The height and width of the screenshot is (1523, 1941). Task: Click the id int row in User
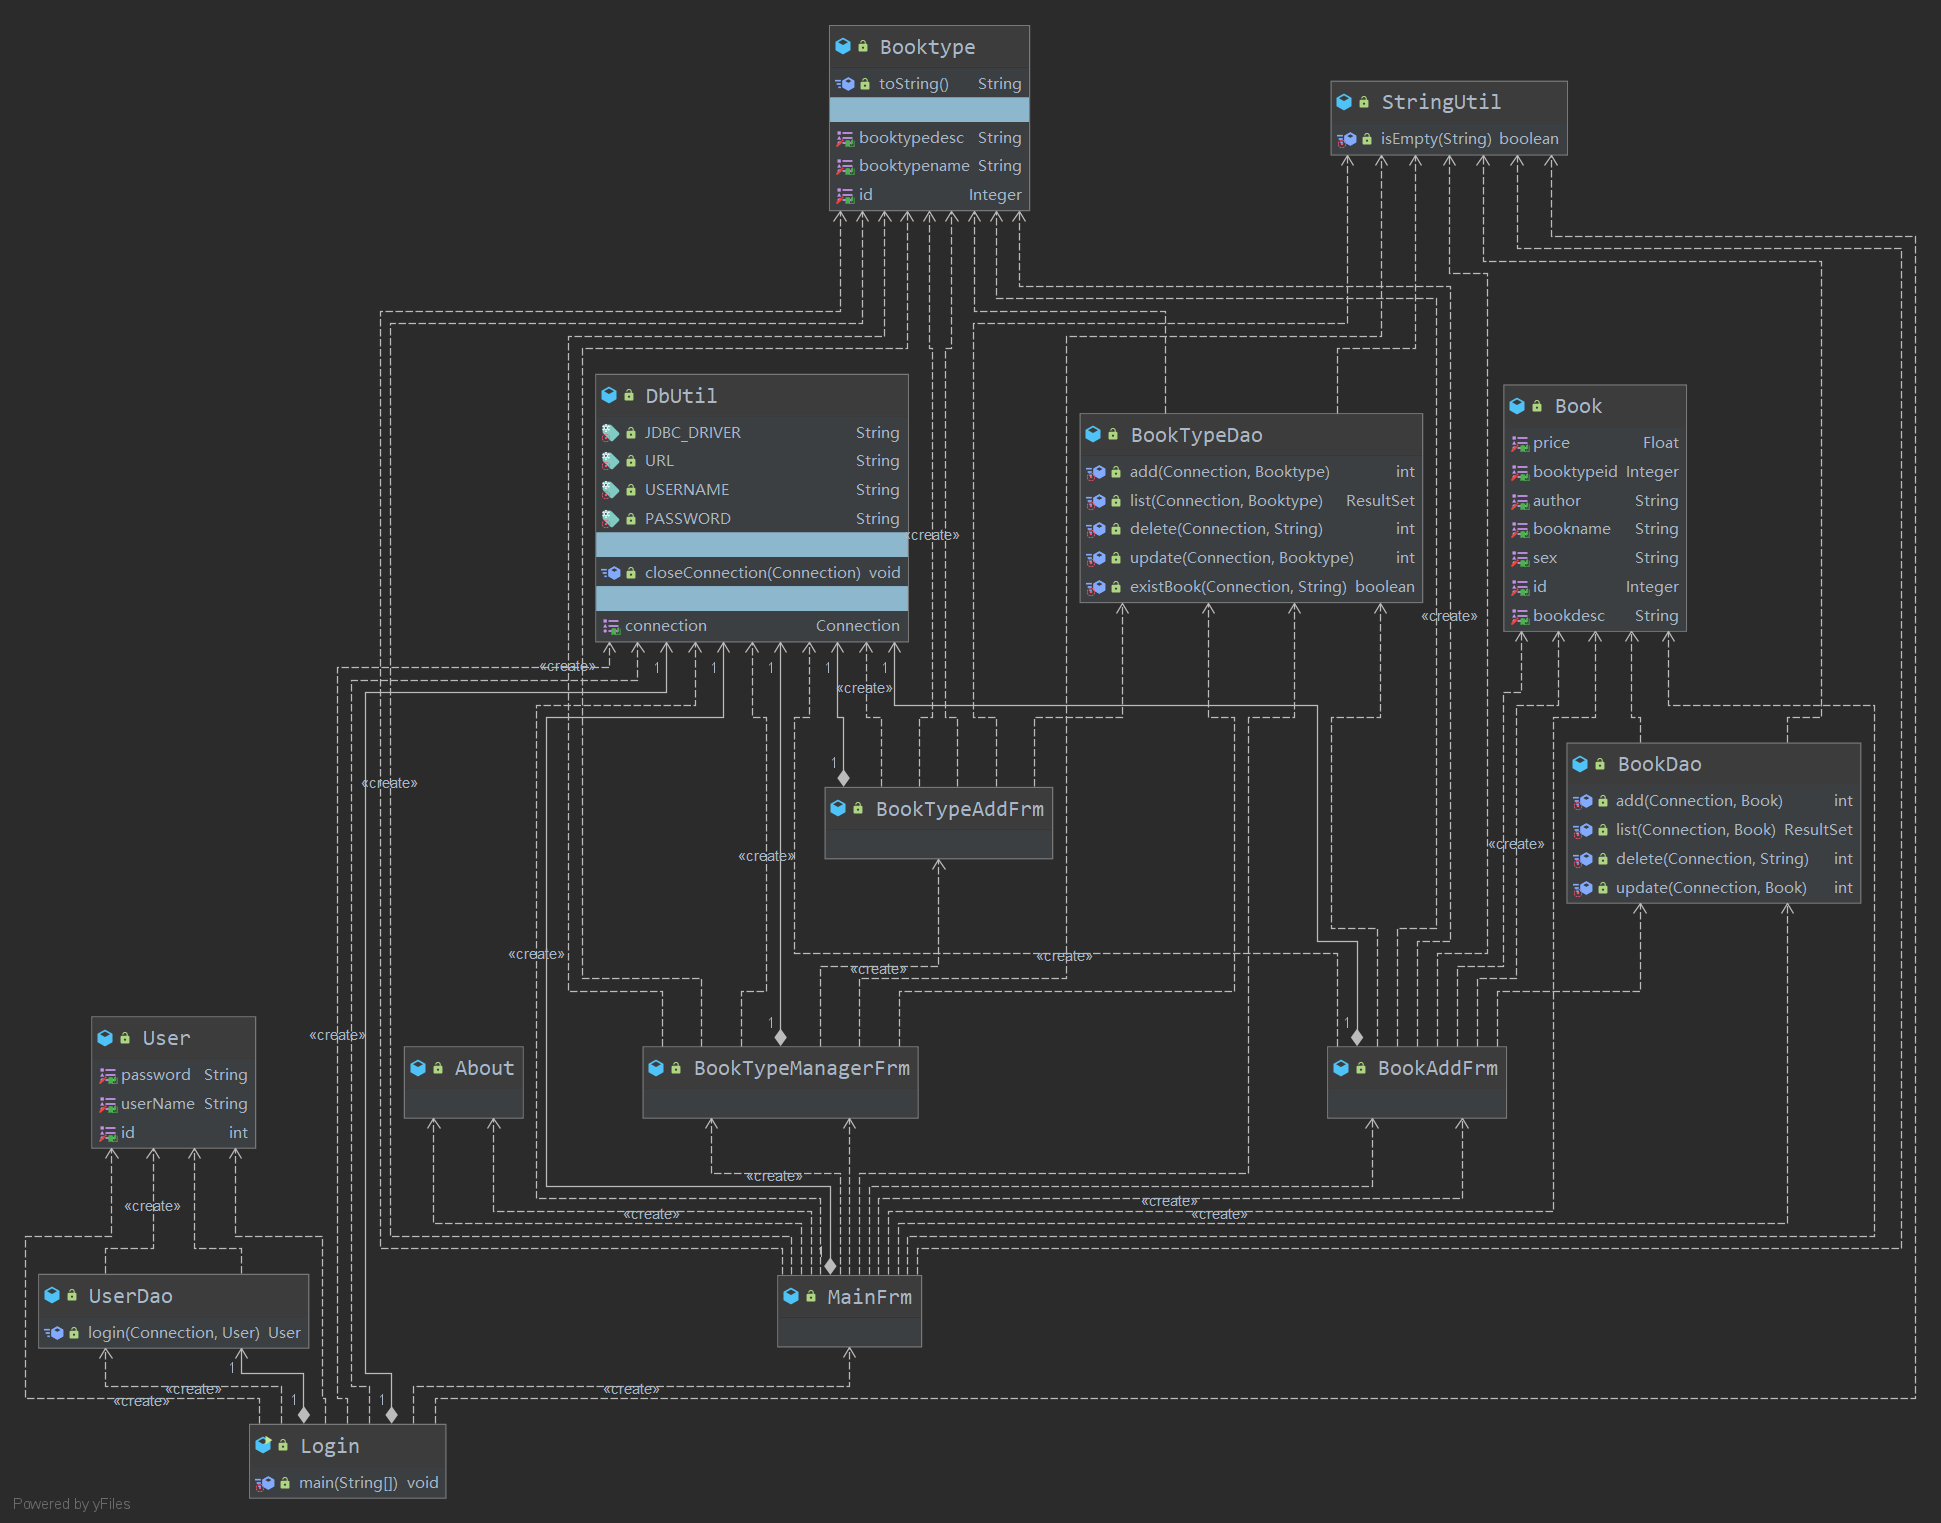(x=173, y=1133)
